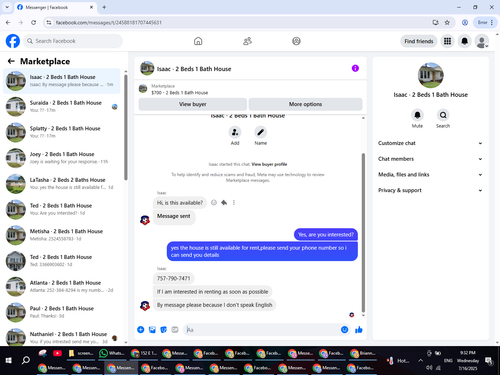Image resolution: width=500 pixels, height=375 pixels.
Task: Reload the browser page
Action: pos(33,22)
